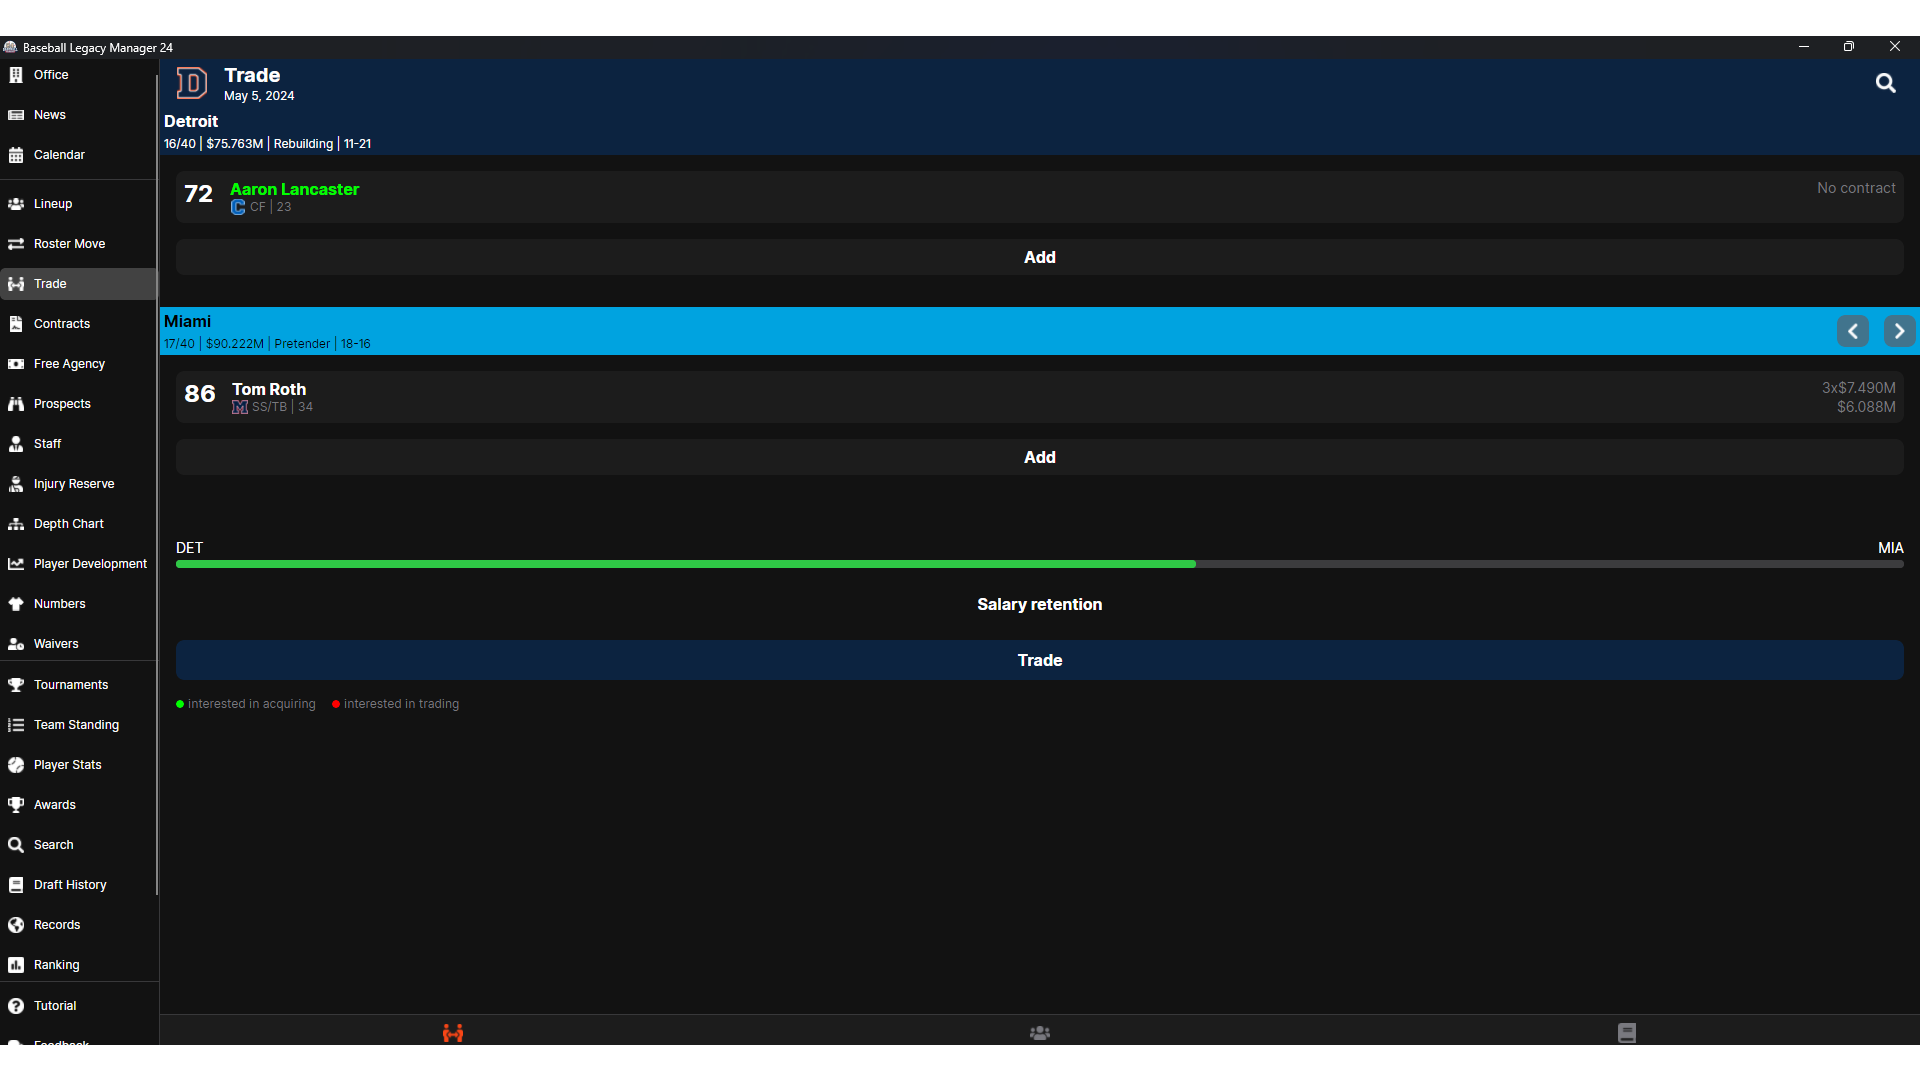
Task: Open the Search menu item in sidebar
Action: 78,845
